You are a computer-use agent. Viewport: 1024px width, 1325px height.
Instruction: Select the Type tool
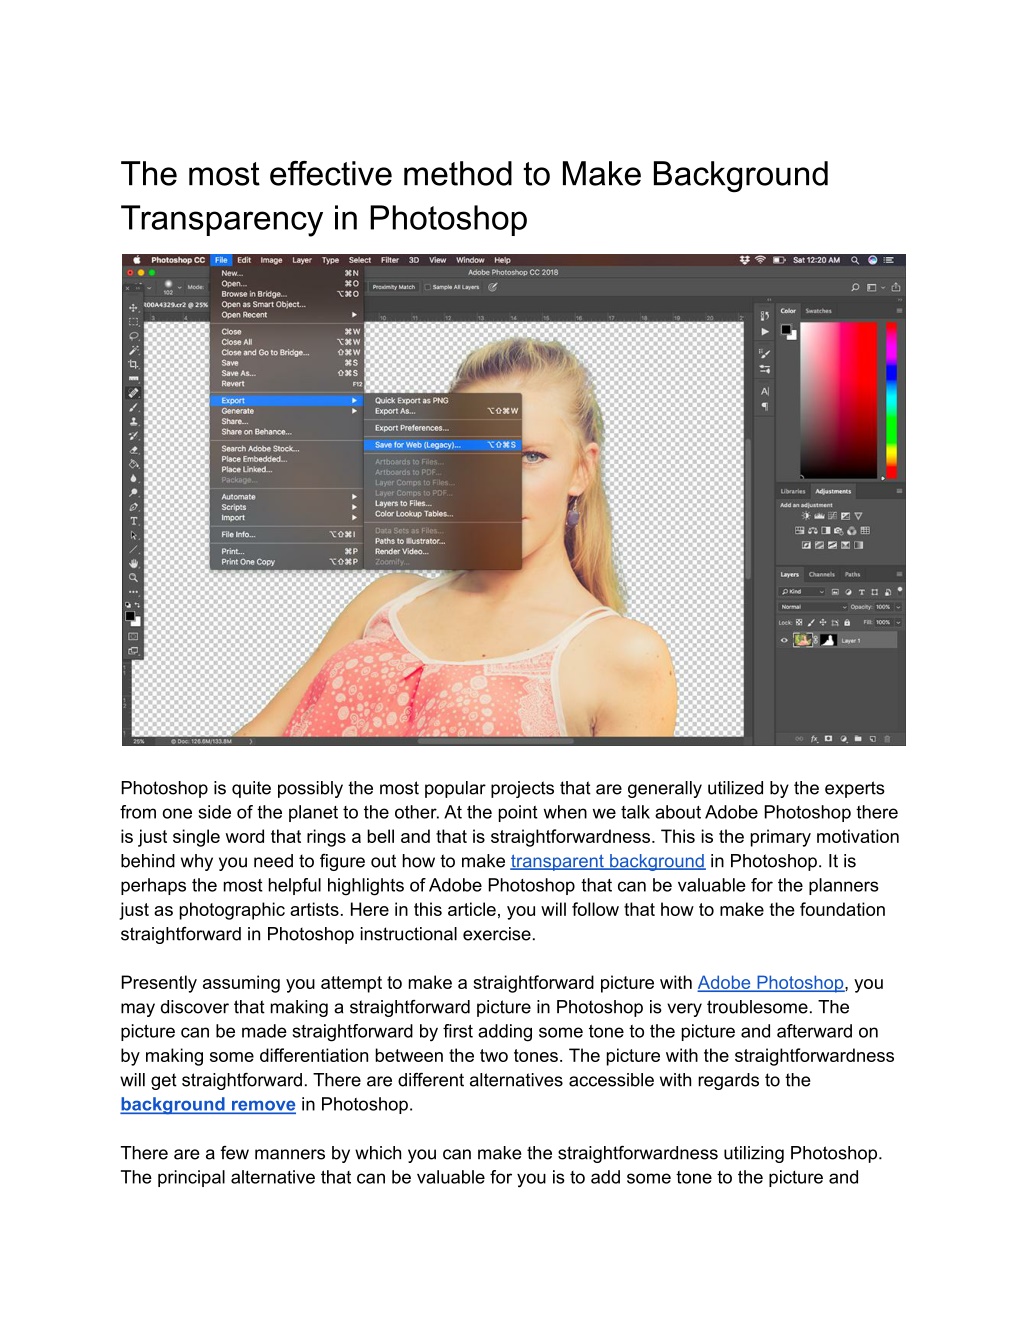133,520
